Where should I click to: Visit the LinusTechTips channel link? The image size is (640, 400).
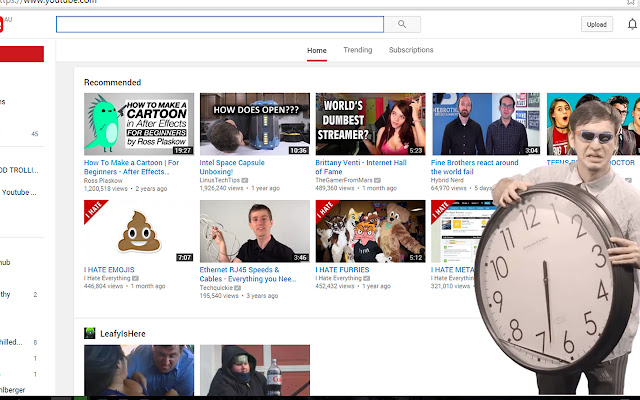point(223,179)
